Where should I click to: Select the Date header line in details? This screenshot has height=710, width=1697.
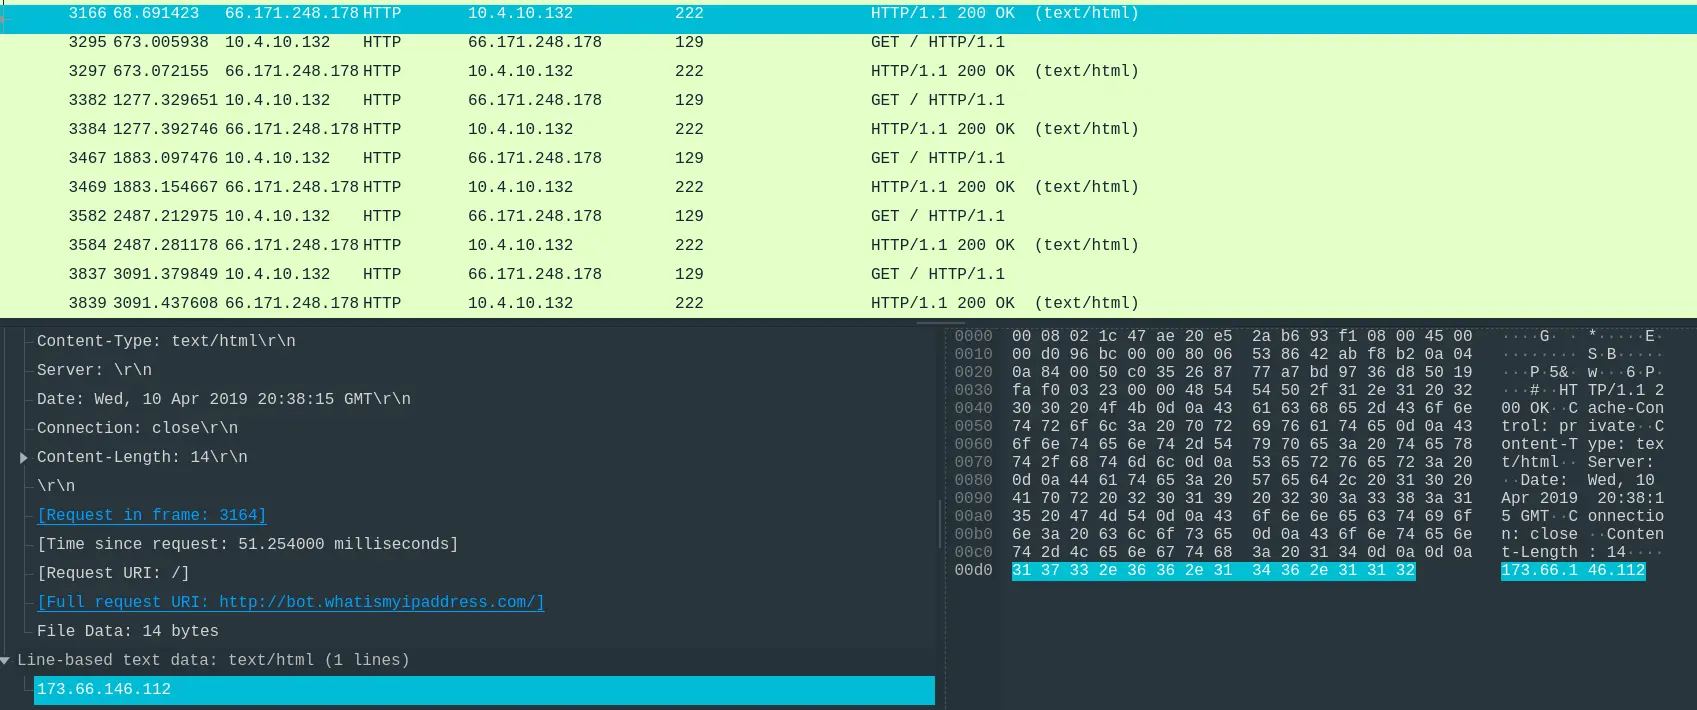(223, 399)
